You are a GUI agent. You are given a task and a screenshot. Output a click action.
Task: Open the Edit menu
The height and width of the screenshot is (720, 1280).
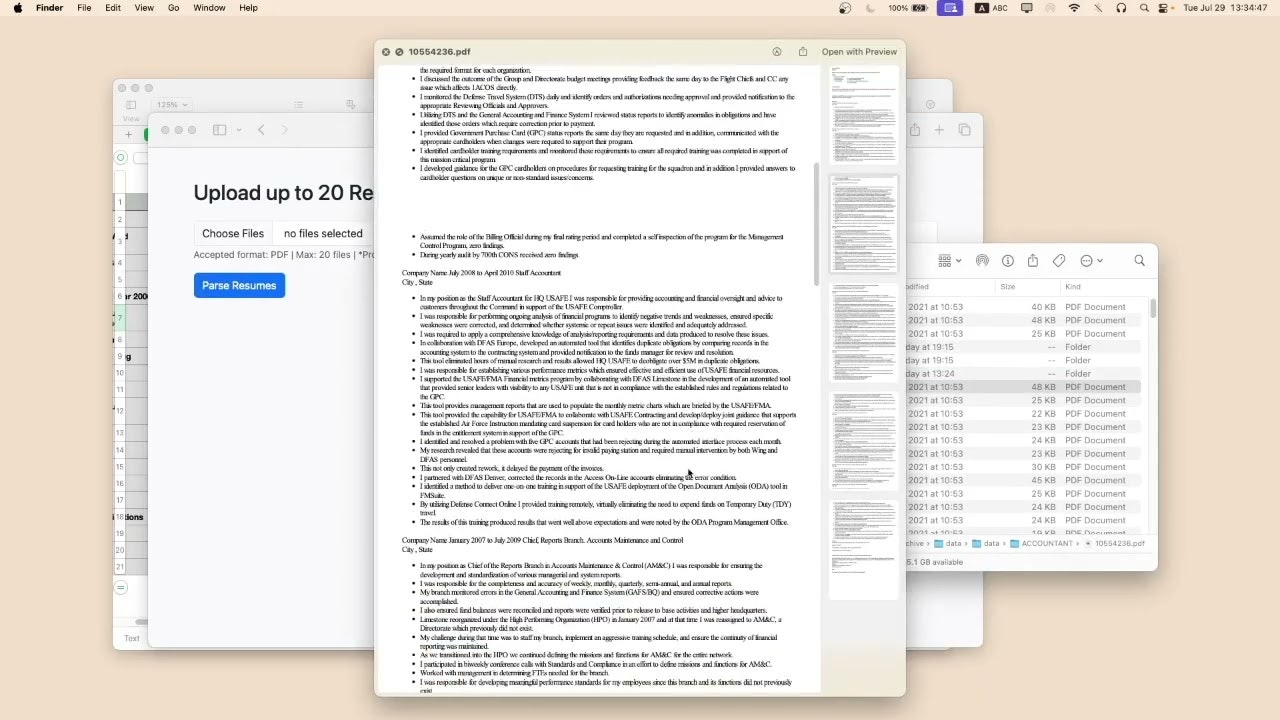[113, 8]
